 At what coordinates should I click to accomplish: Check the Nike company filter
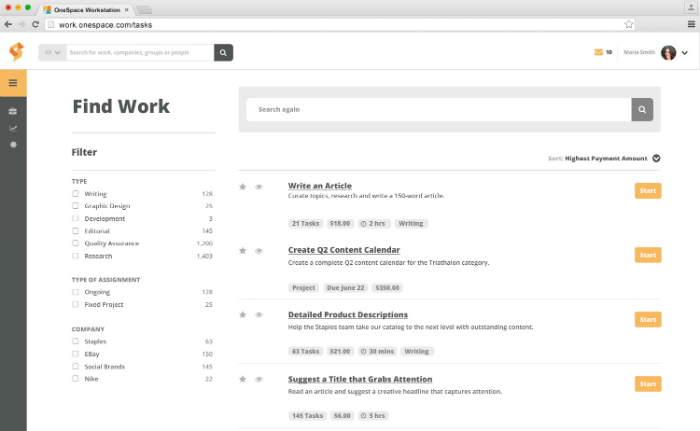click(x=75, y=379)
